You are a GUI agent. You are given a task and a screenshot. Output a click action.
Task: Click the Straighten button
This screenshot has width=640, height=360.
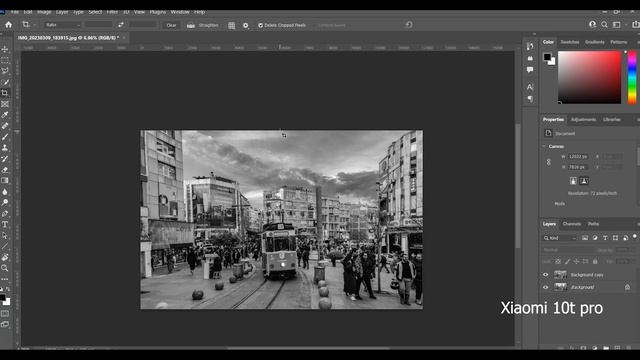[x=203, y=25]
